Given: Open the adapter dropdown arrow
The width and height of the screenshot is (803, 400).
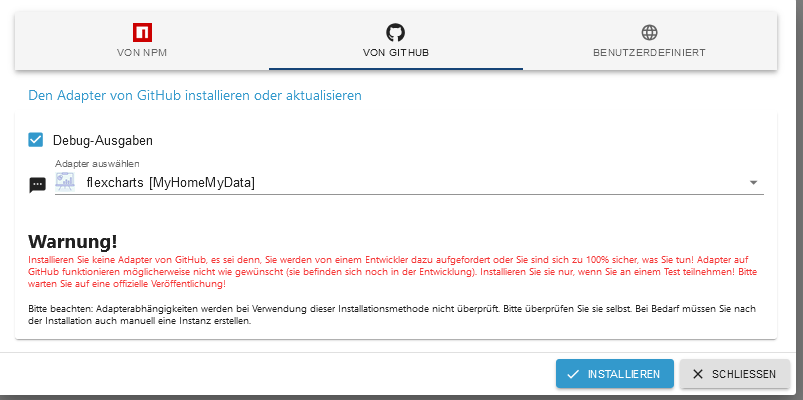Looking at the screenshot, I should pyautogui.click(x=753, y=183).
